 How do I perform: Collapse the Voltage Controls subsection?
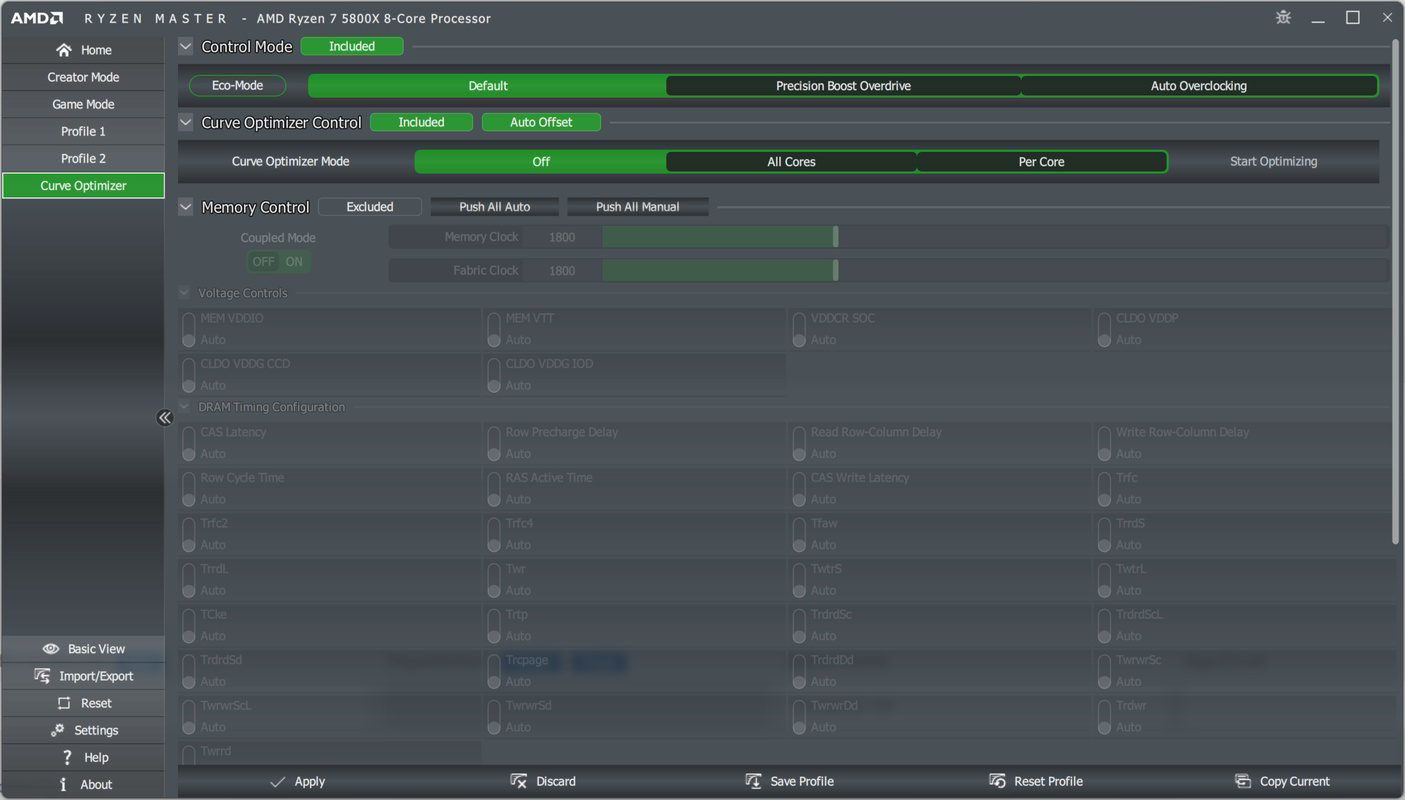[x=184, y=293]
